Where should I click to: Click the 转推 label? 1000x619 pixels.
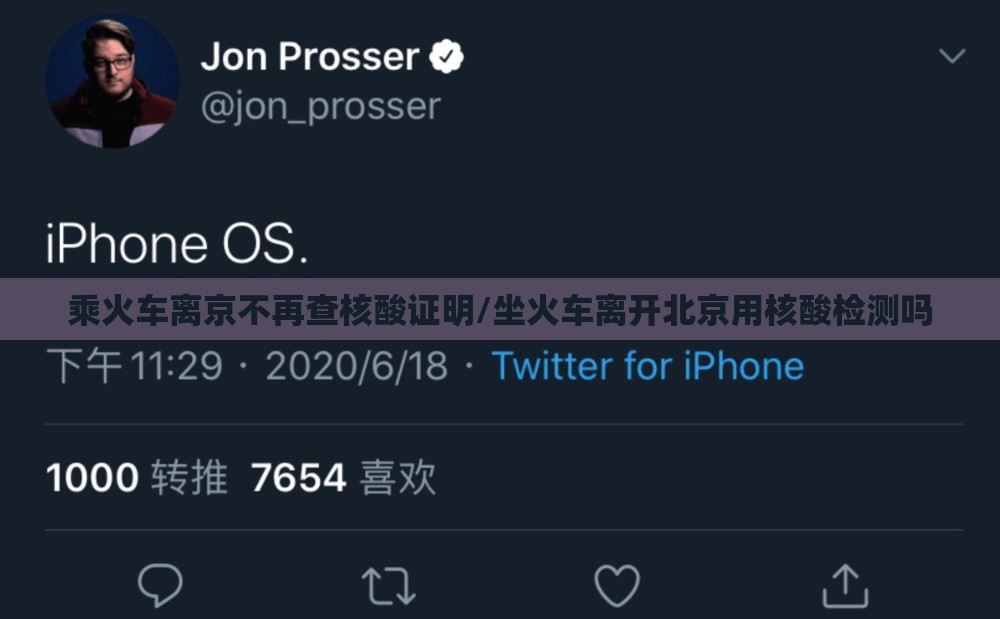(x=189, y=477)
